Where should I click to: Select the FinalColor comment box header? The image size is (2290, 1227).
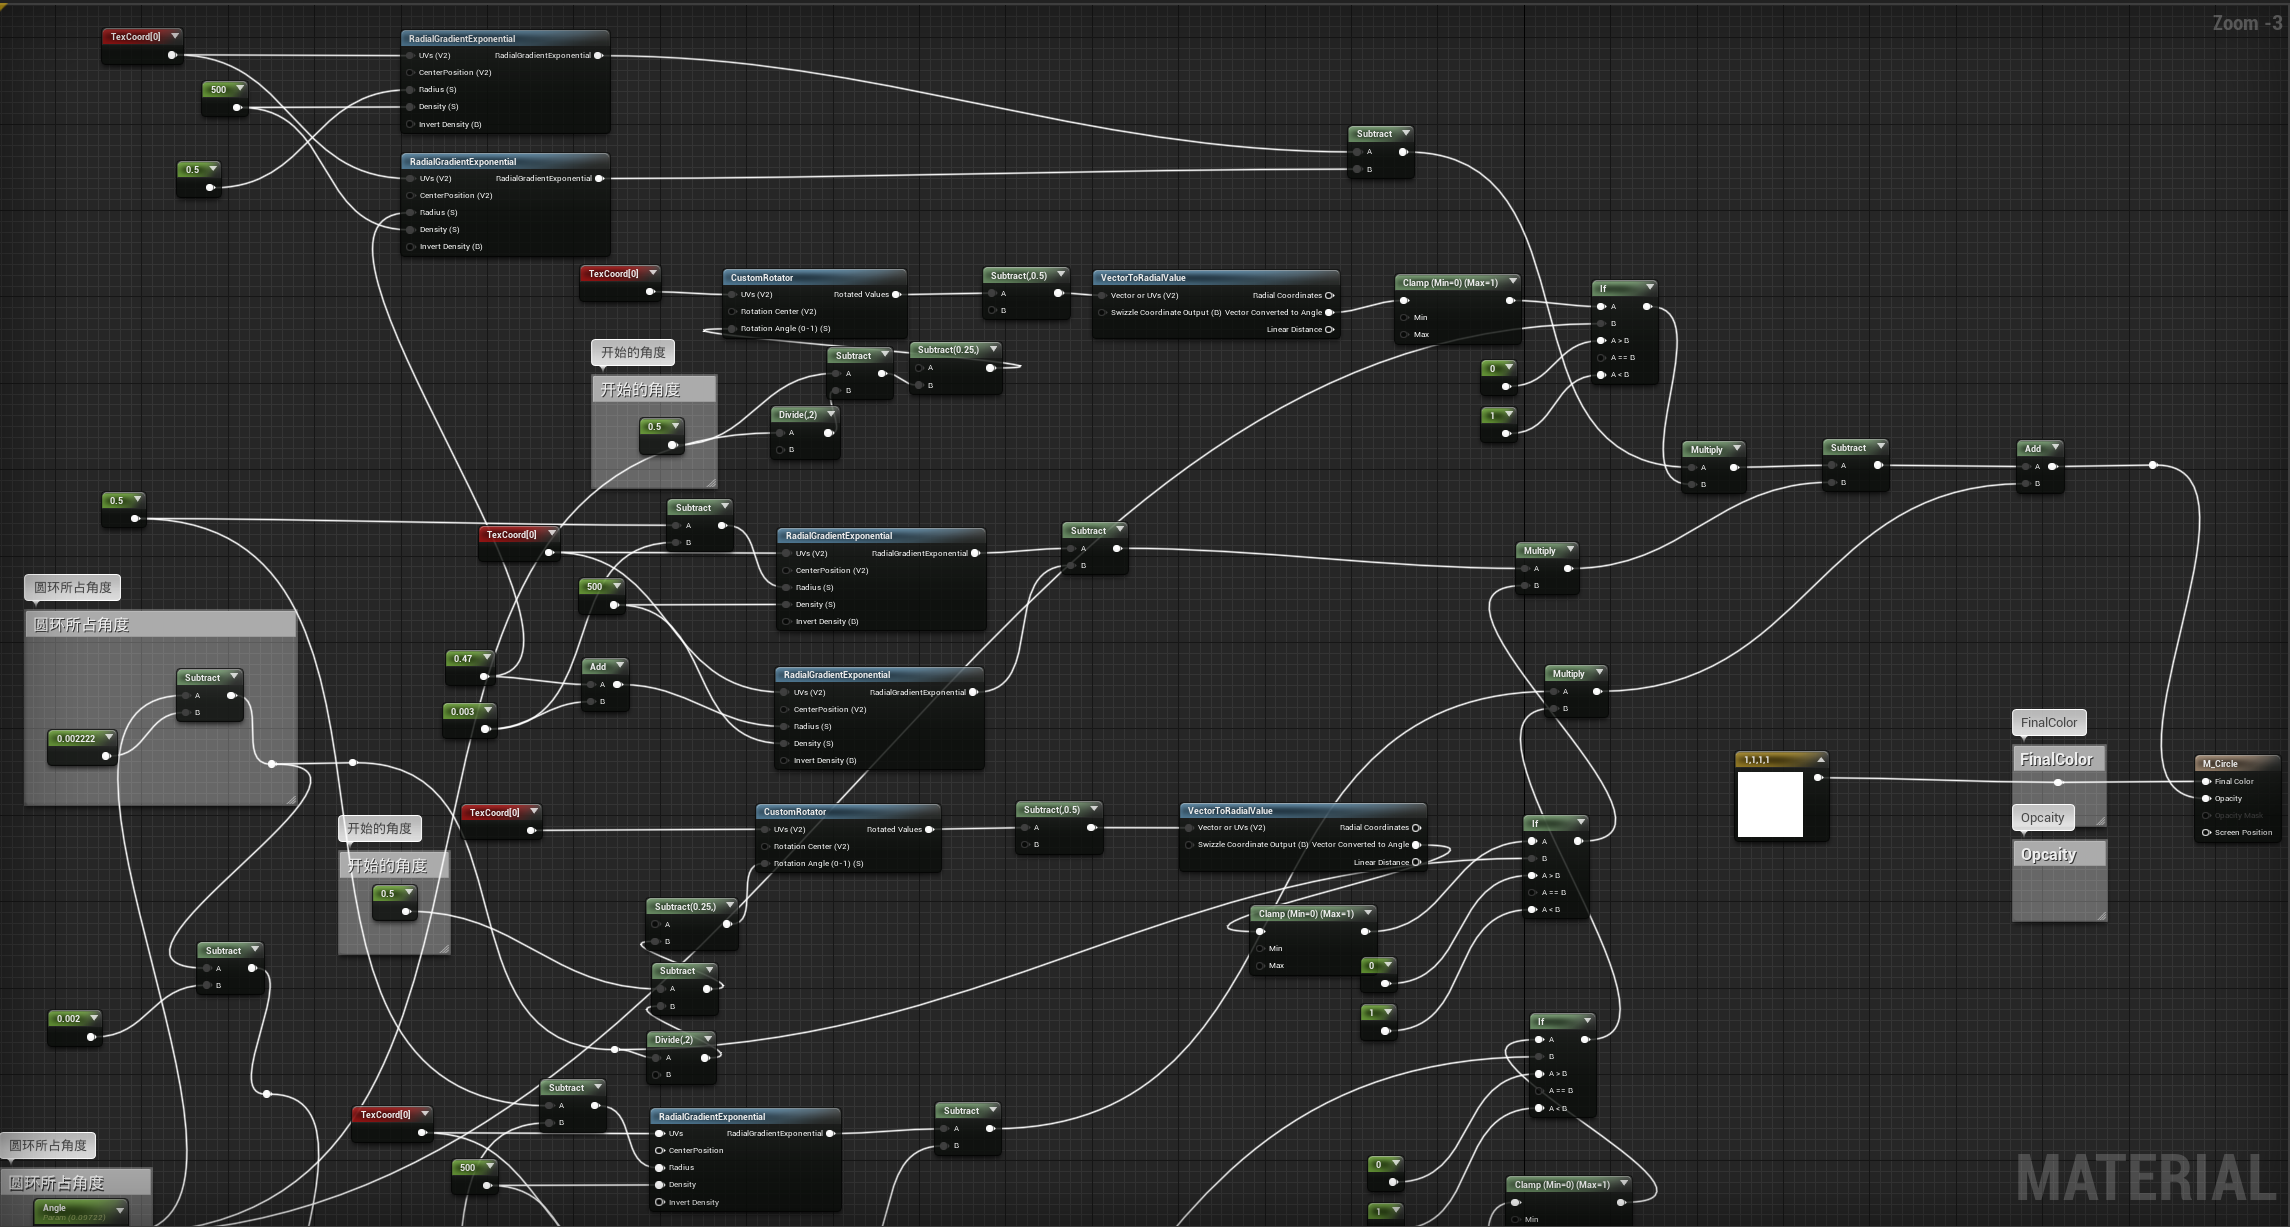(2059, 759)
